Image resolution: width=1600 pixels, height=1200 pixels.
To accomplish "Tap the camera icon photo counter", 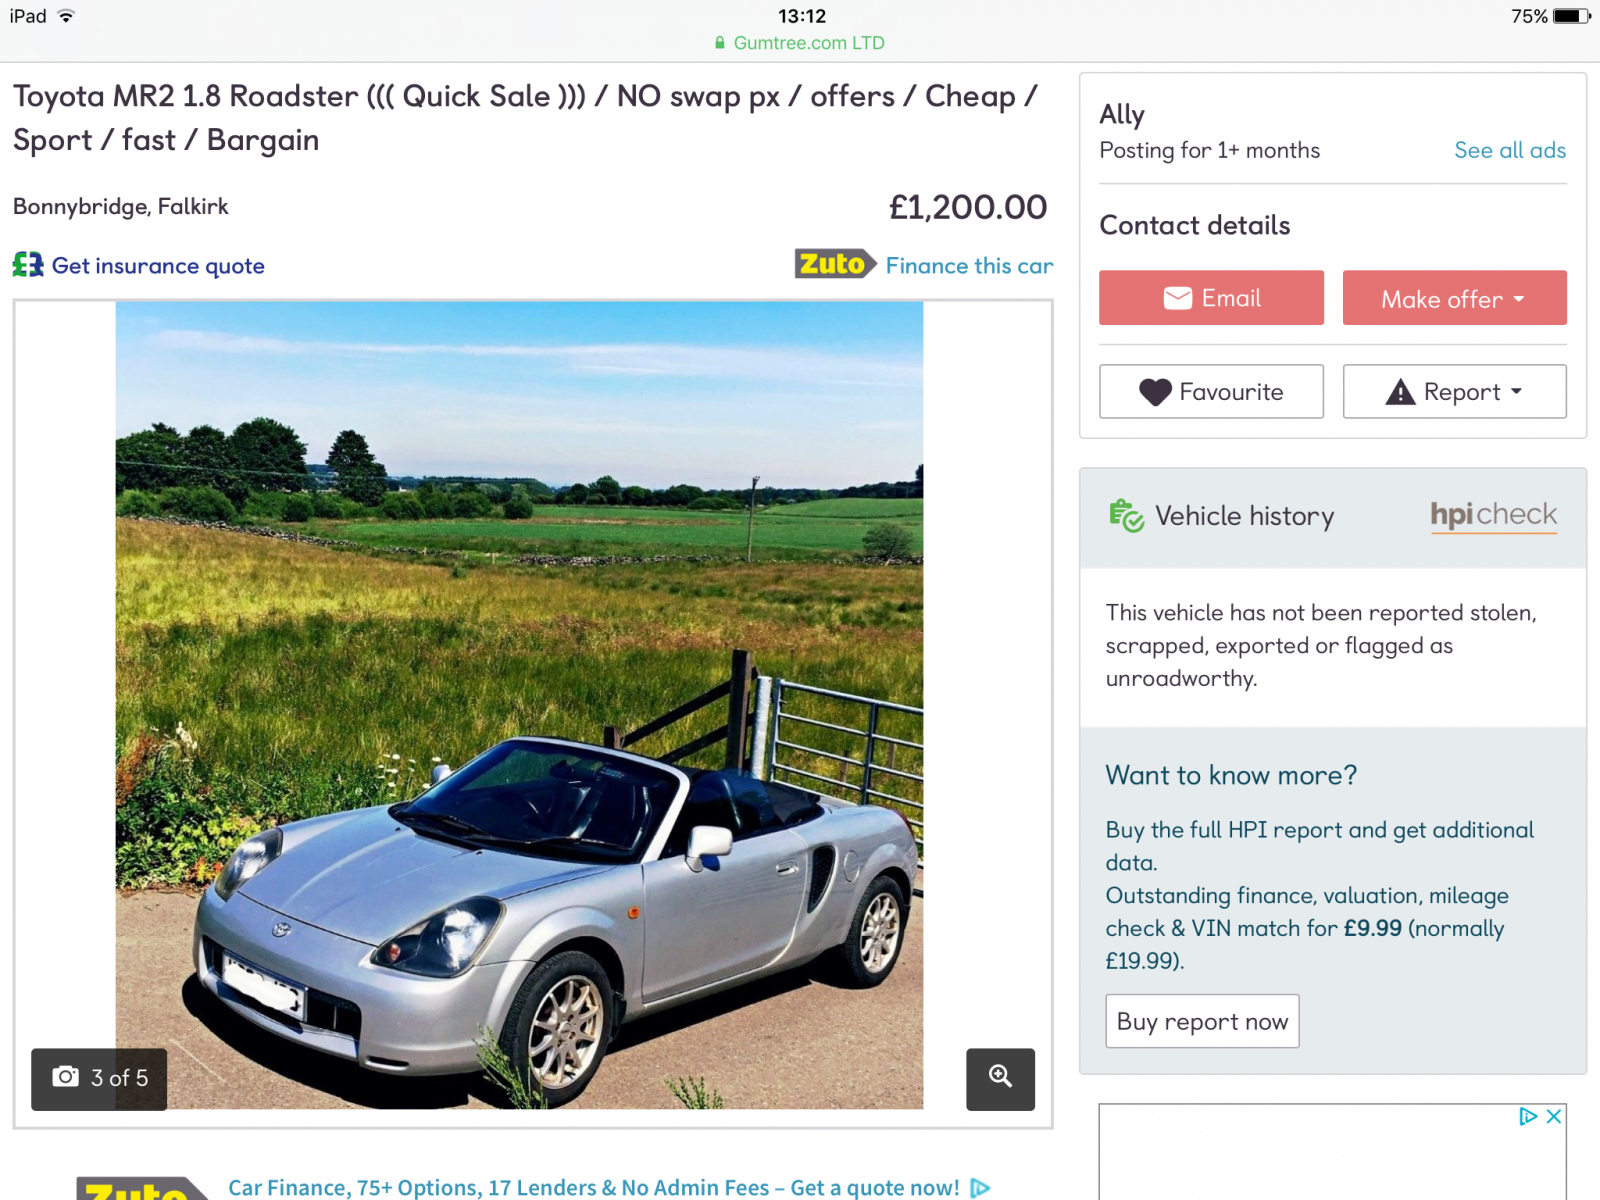I will point(99,1078).
